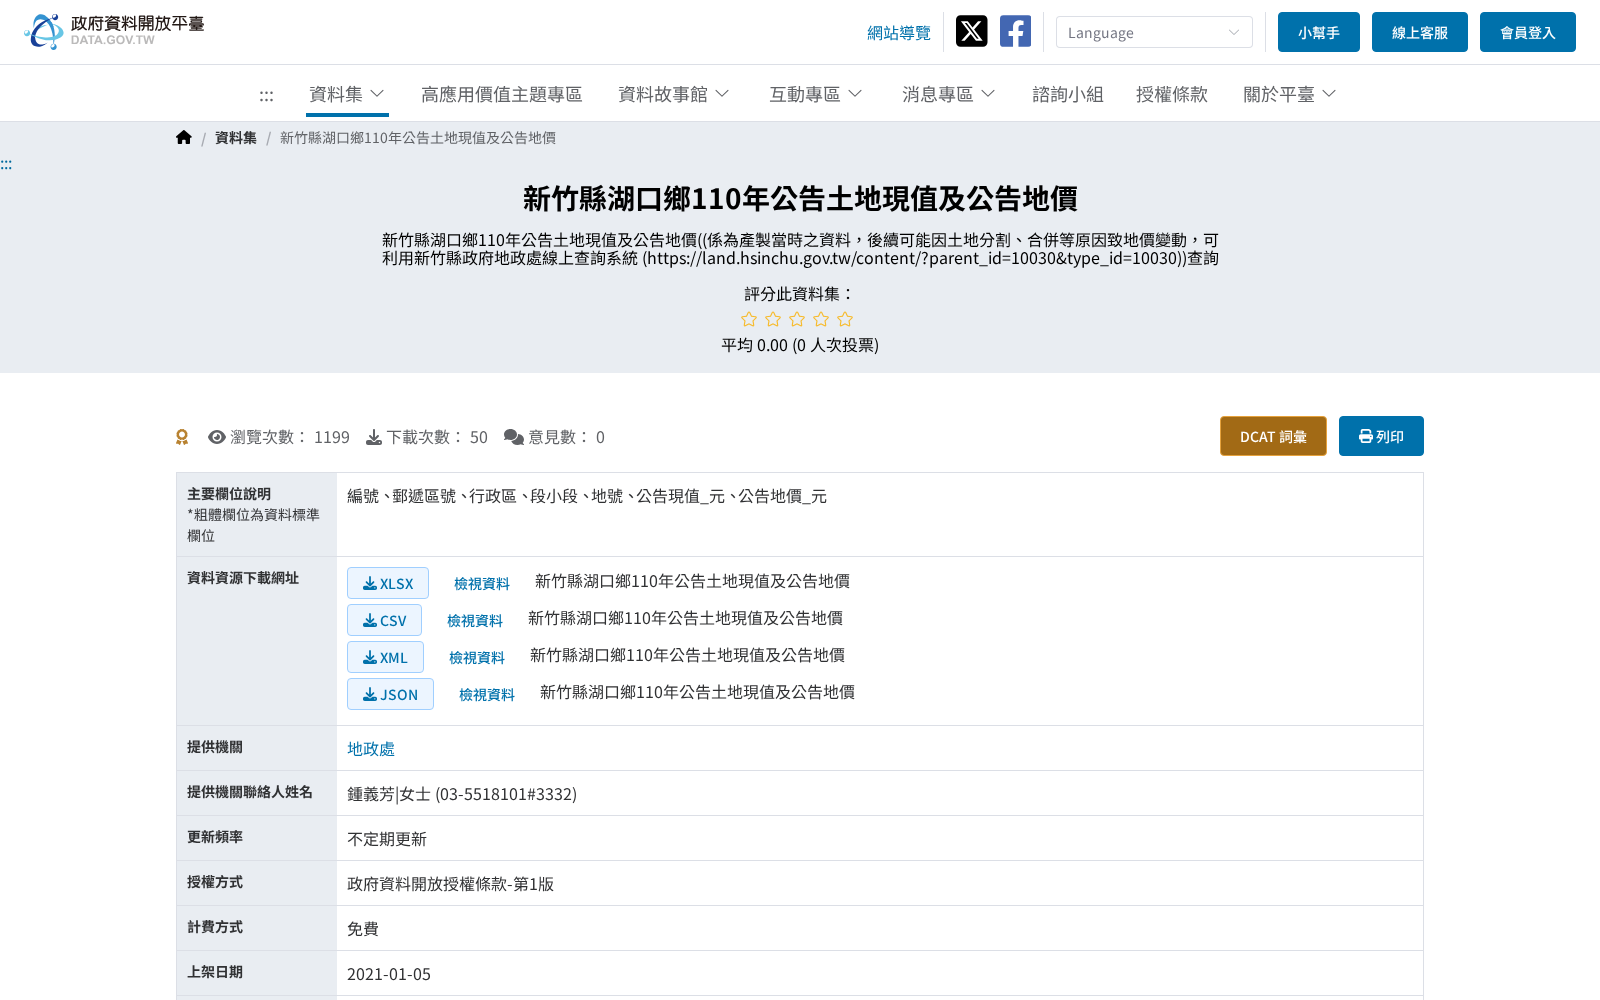Click the page heading 新竹縣湖口鄉110年公告土地現值及公告地價
The width and height of the screenshot is (1600, 1000).
[800, 199]
